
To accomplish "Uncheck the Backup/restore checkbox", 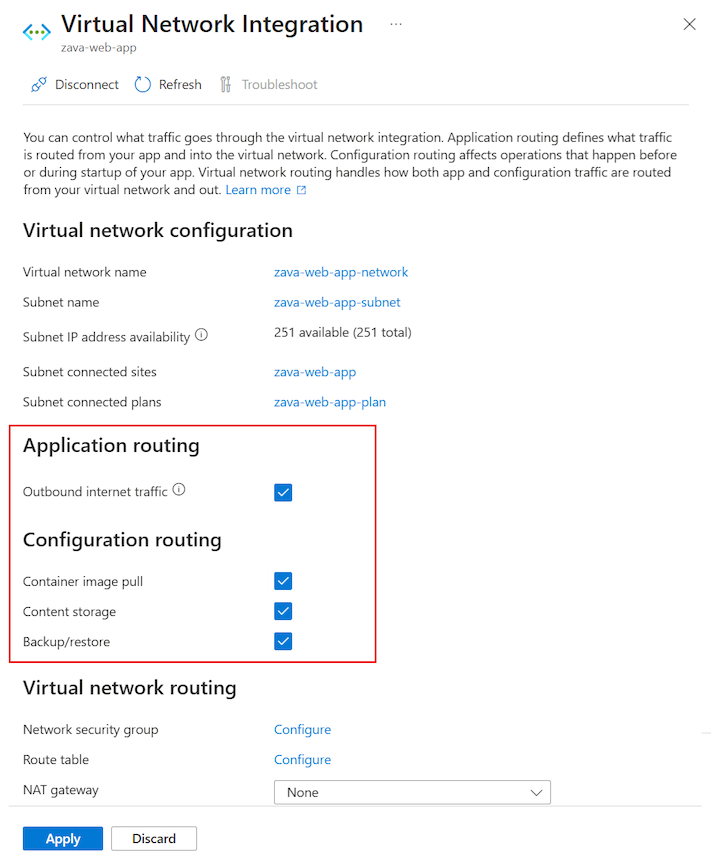I will pyautogui.click(x=283, y=641).
